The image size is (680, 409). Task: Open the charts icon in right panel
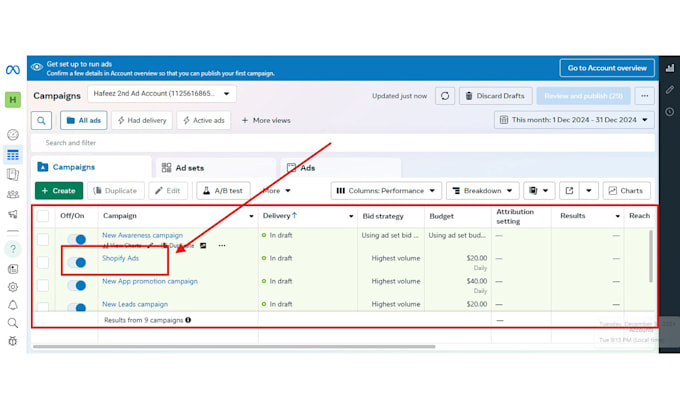pos(670,68)
